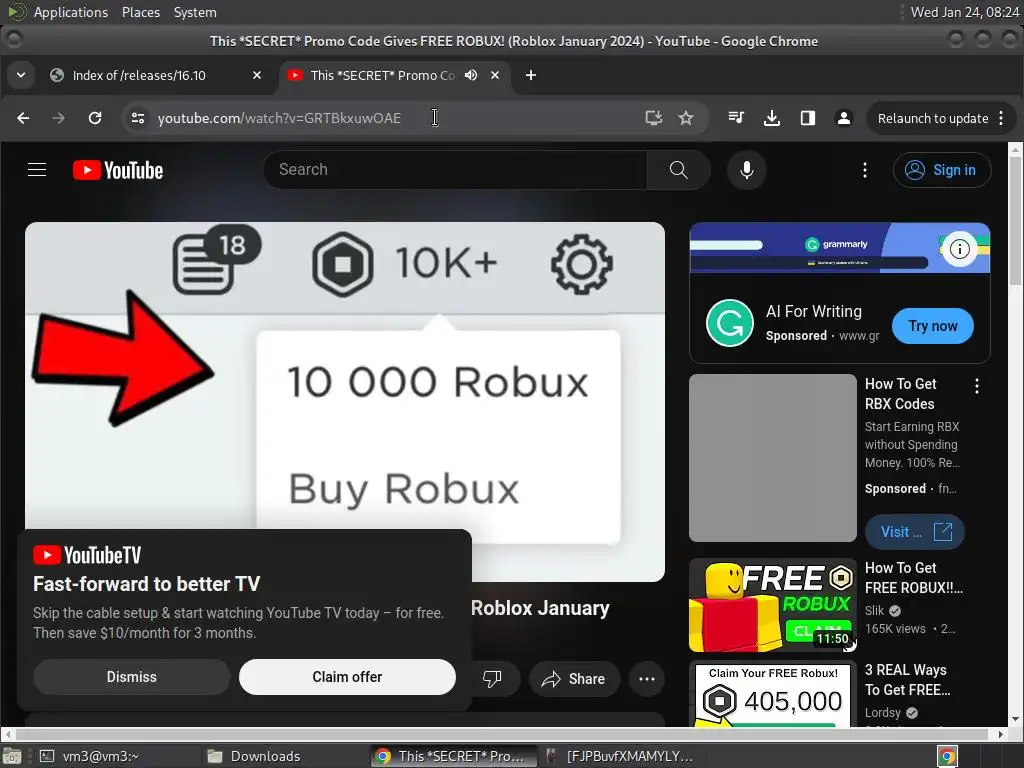Open Claim Your FREE Robux 405,000 thumbnail
1024x768 pixels.
[773, 694]
